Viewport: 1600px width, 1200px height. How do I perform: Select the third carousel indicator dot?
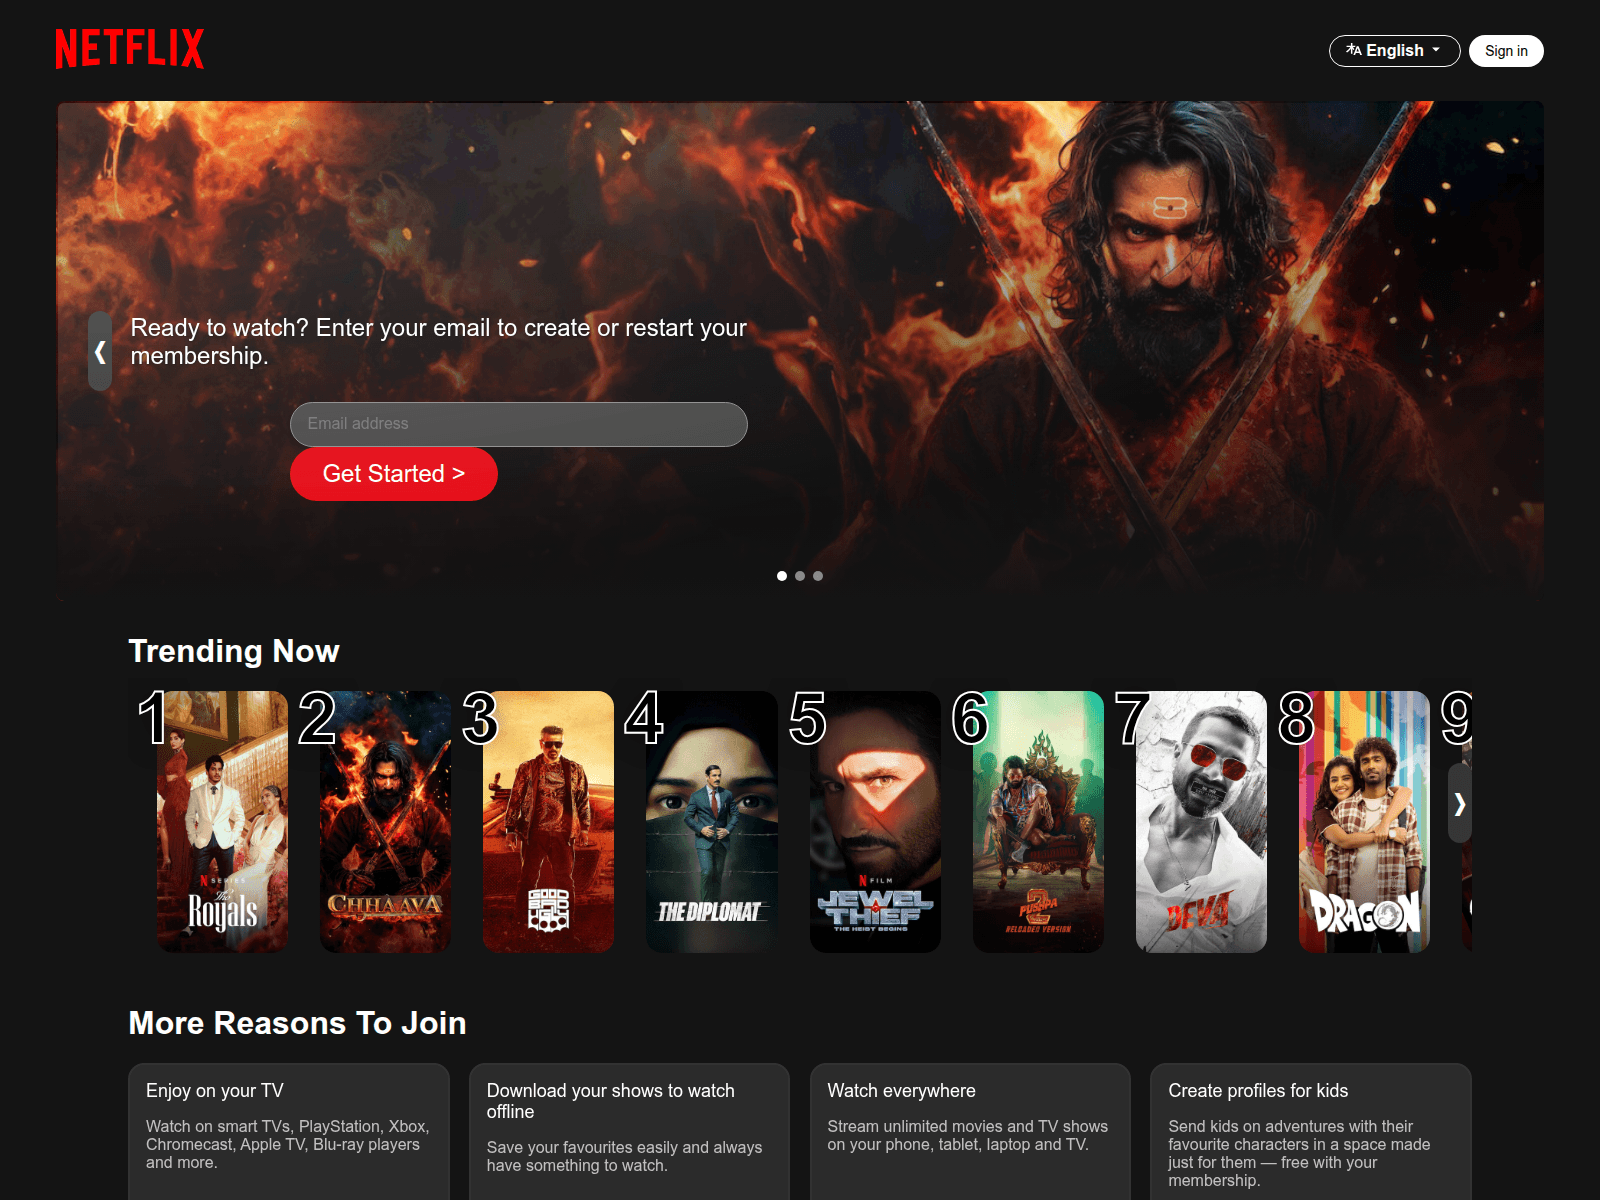pyautogui.click(x=818, y=576)
